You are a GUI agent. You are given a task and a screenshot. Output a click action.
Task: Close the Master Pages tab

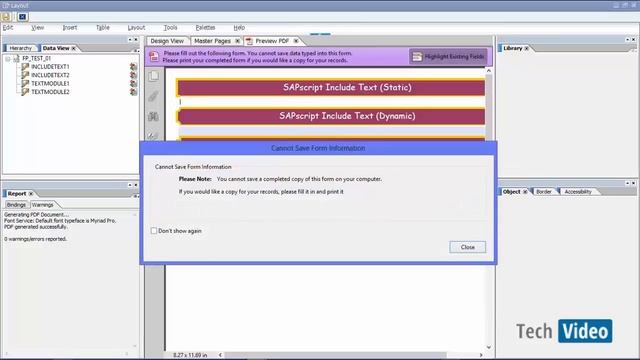(x=238, y=41)
